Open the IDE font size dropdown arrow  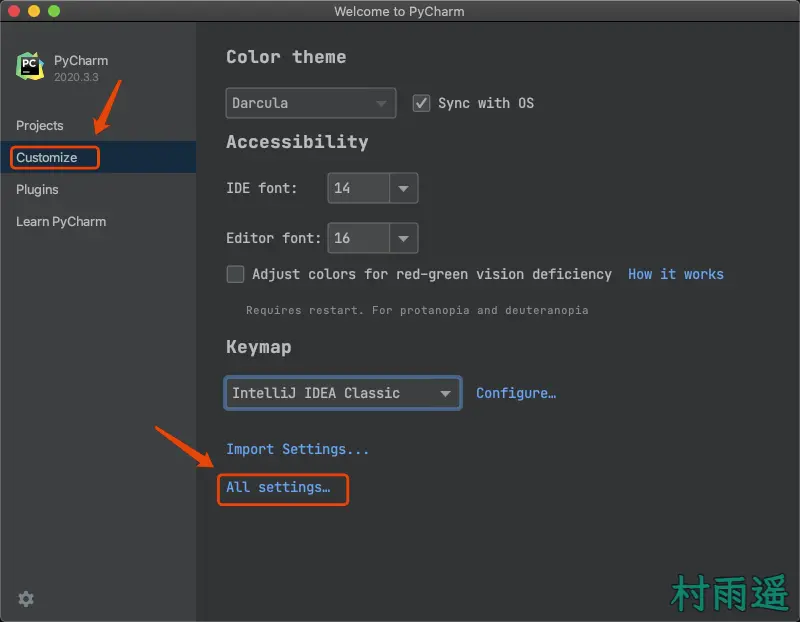pyautogui.click(x=403, y=188)
